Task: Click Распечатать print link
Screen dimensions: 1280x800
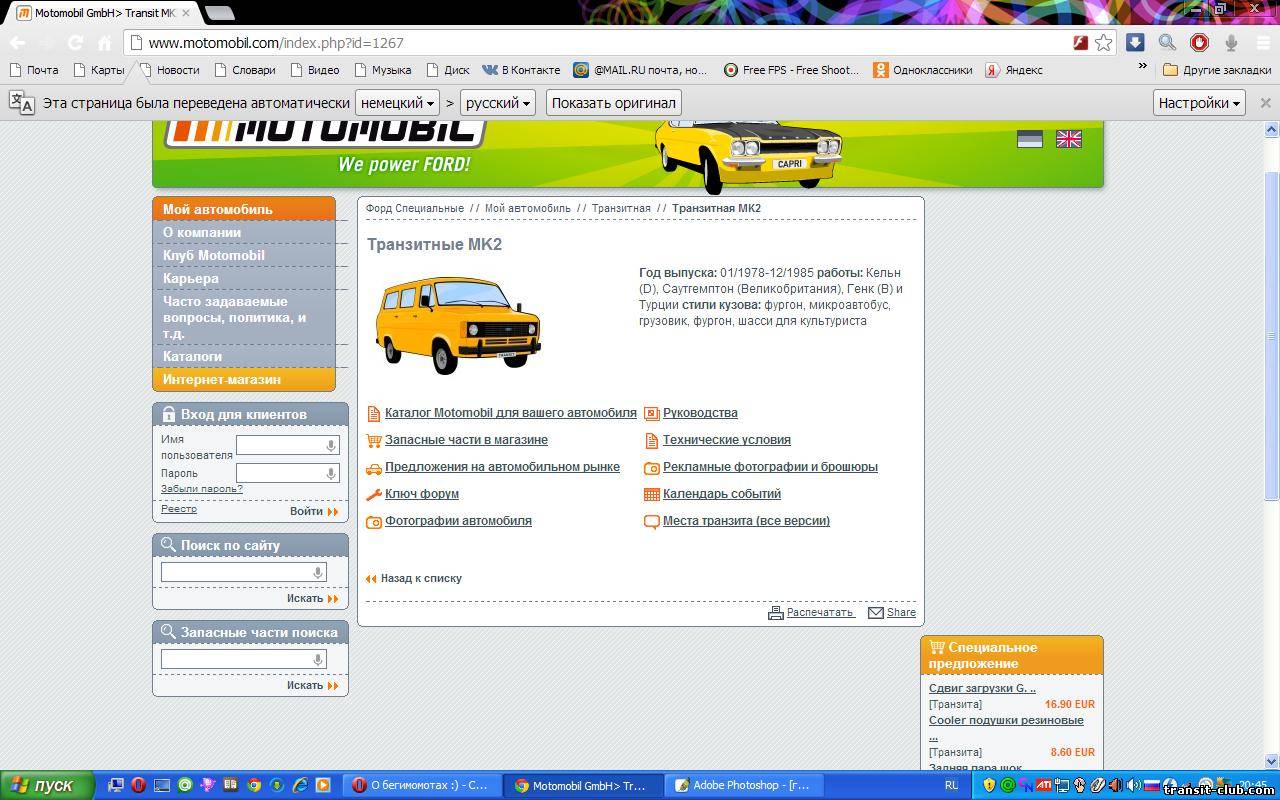Action: [x=820, y=612]
